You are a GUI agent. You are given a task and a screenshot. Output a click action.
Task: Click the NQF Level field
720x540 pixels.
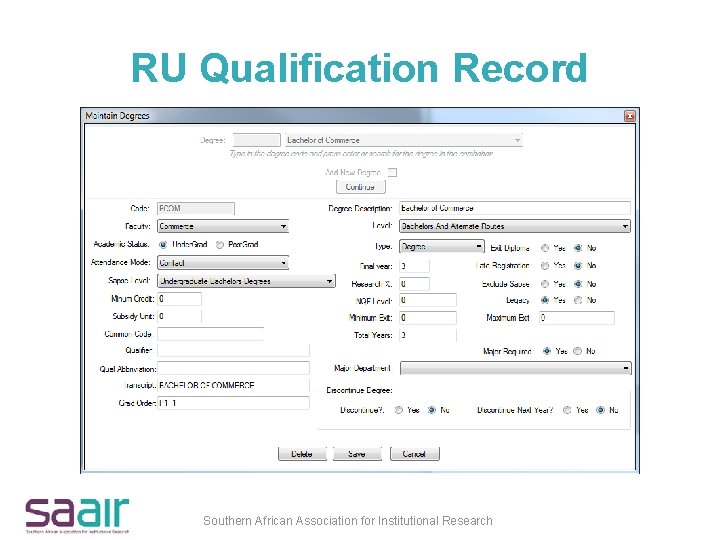click(x=428, y=300)
